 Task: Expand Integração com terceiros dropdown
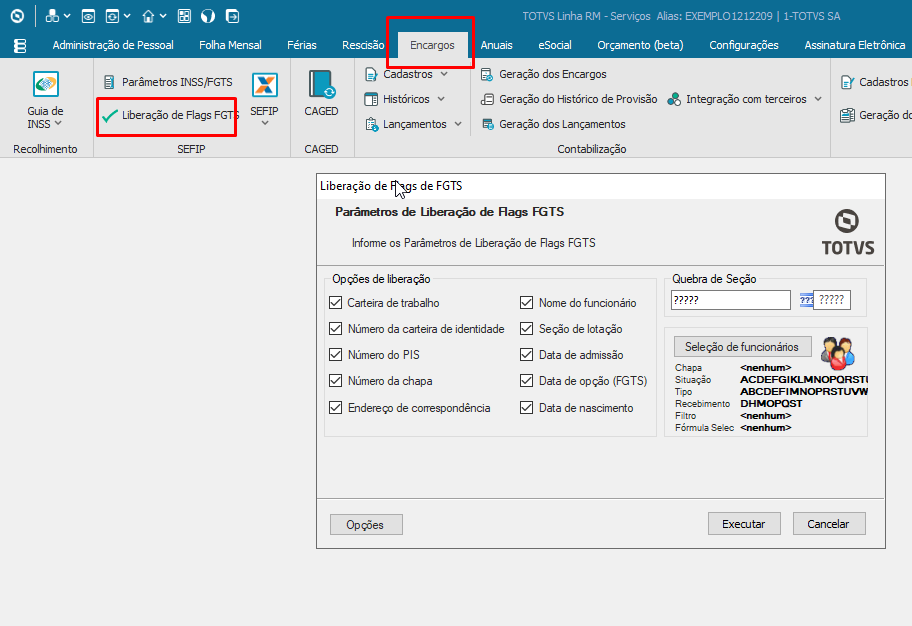818,99
